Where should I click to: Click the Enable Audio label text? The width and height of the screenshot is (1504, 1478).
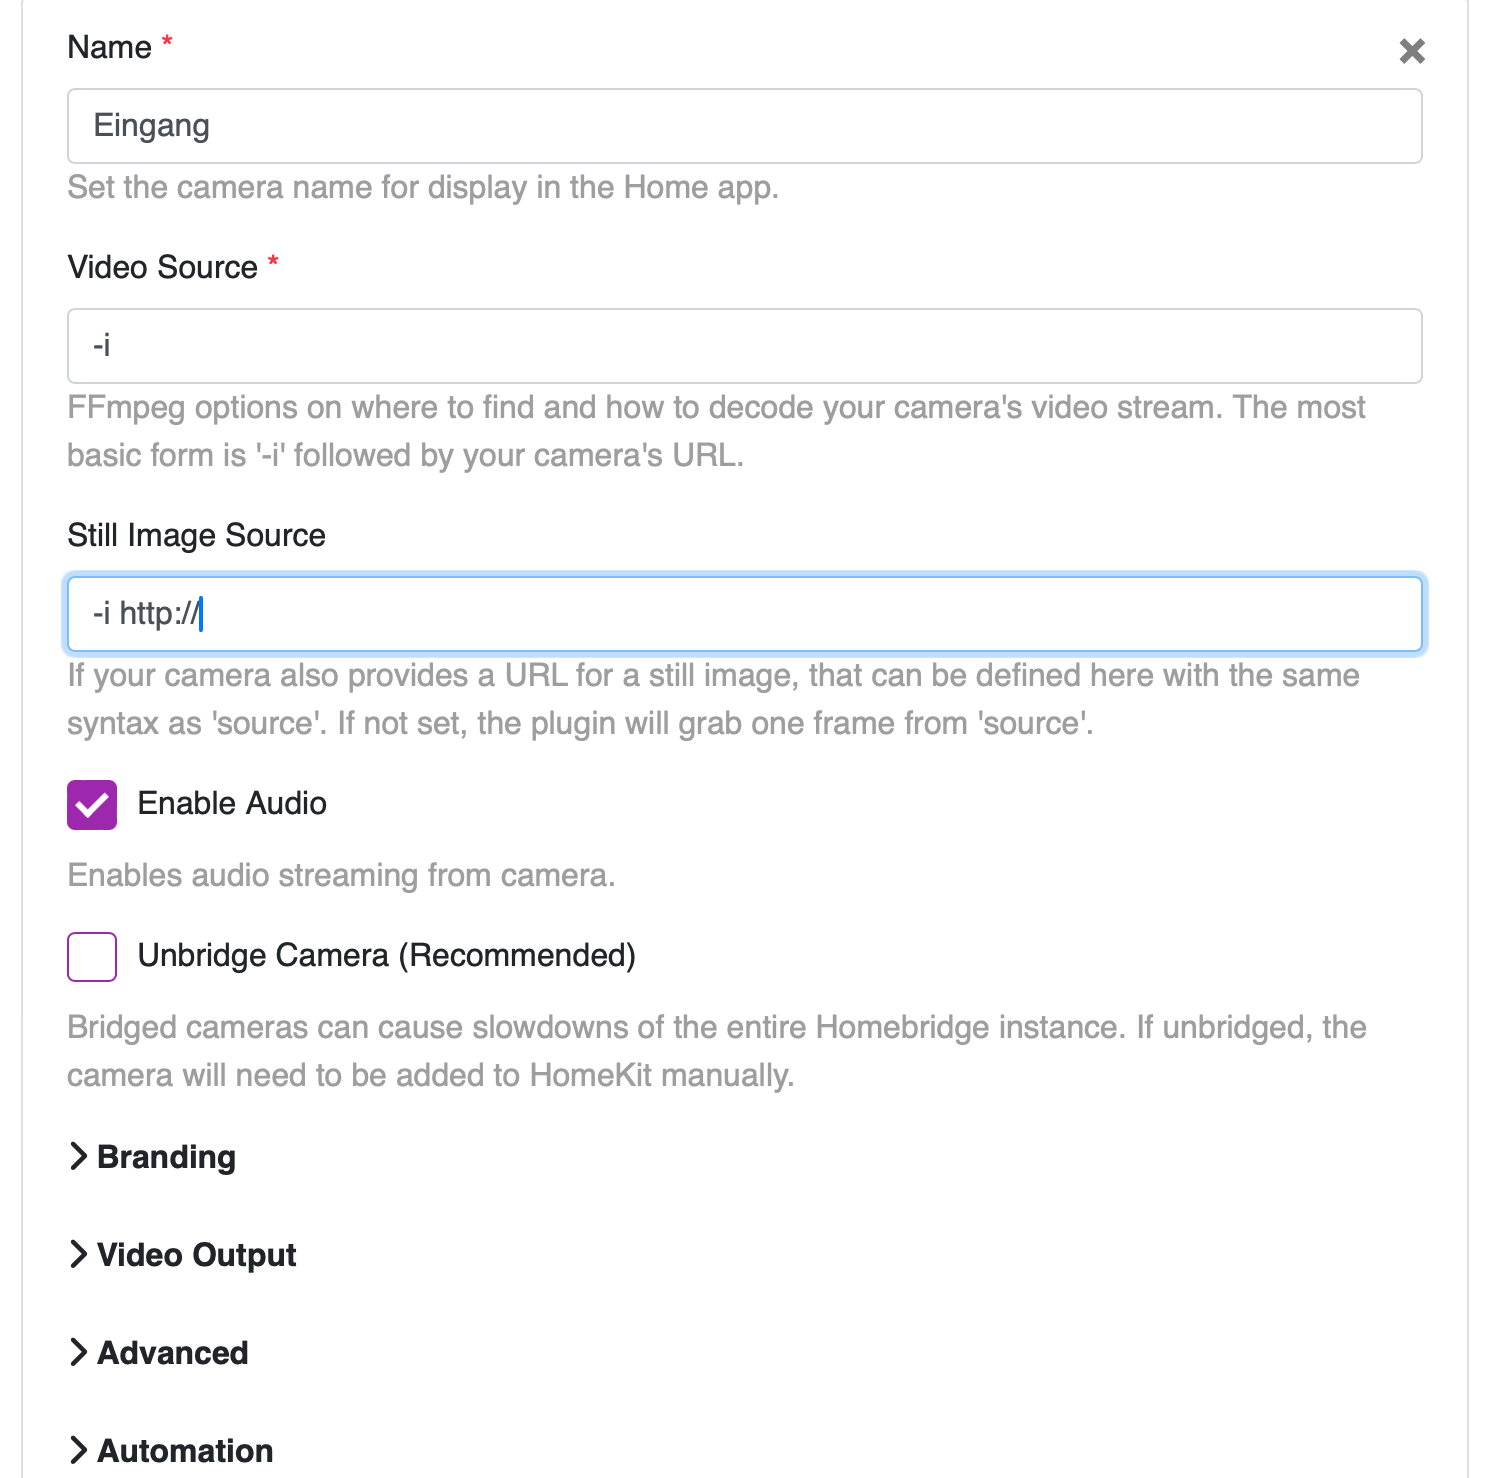232,804
